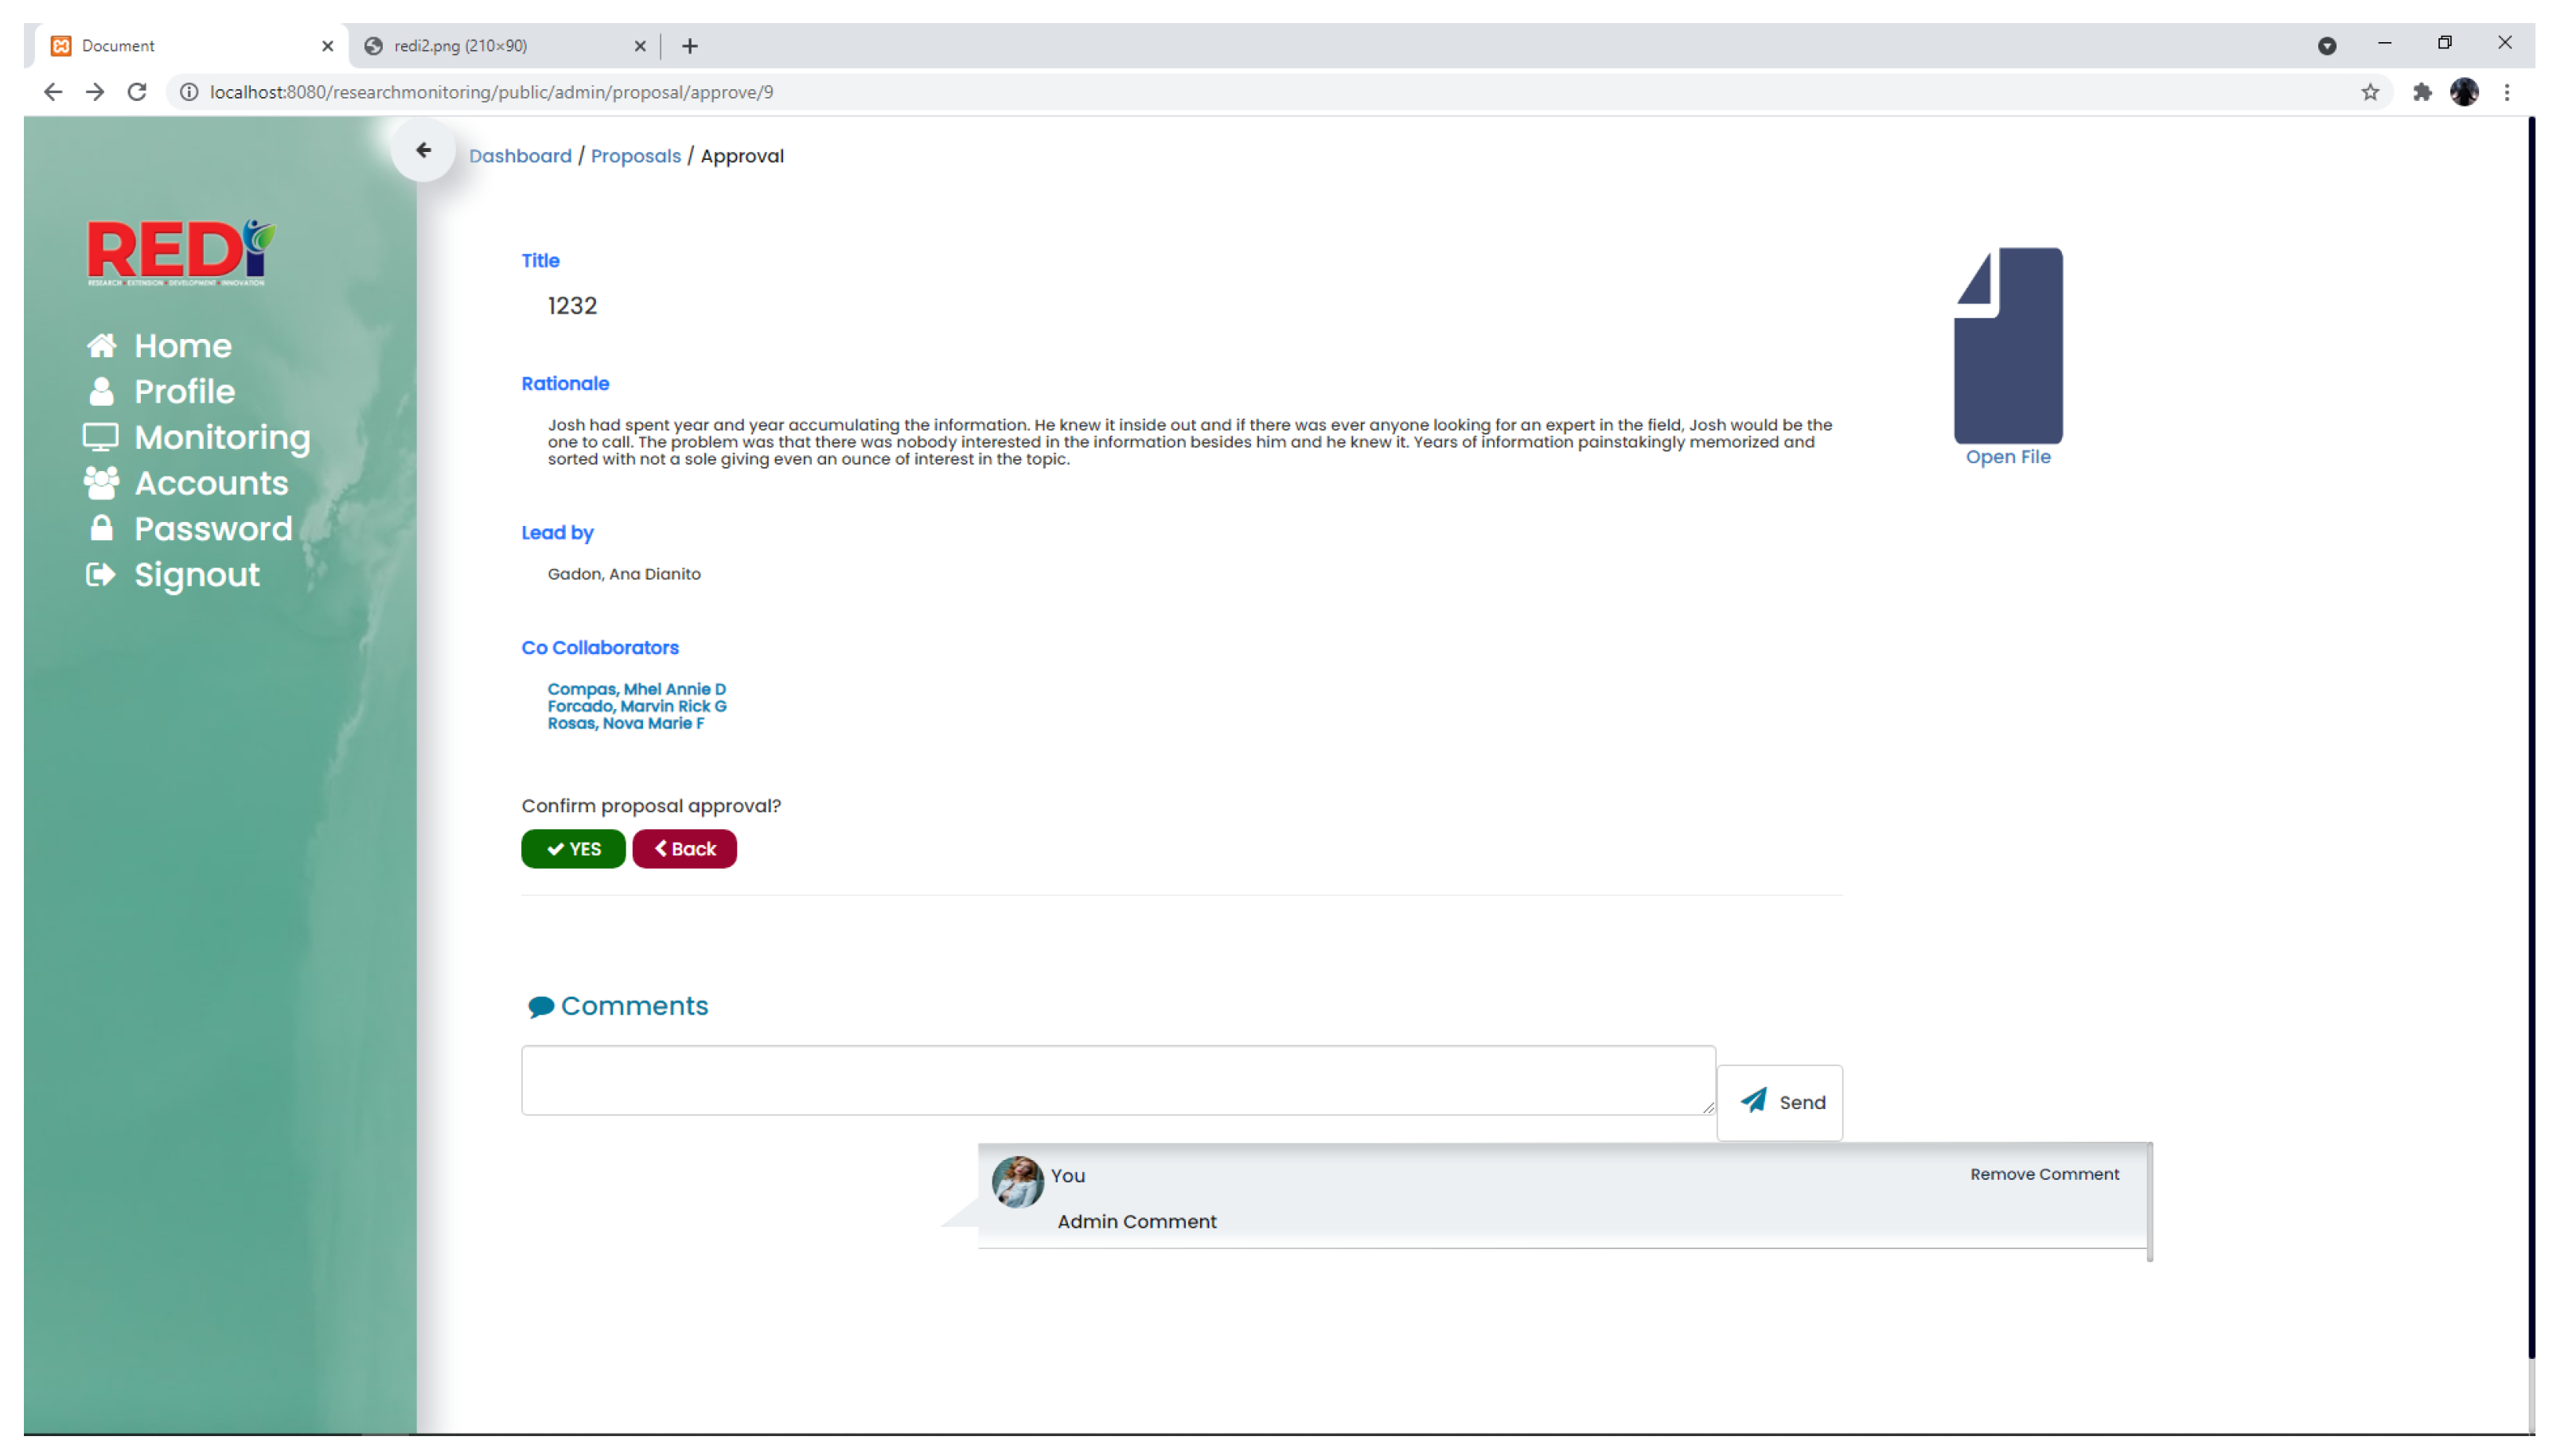Open collaborator Compas, Mhel Annie D
This screenshot has width=2553, height=1456.
636,689
